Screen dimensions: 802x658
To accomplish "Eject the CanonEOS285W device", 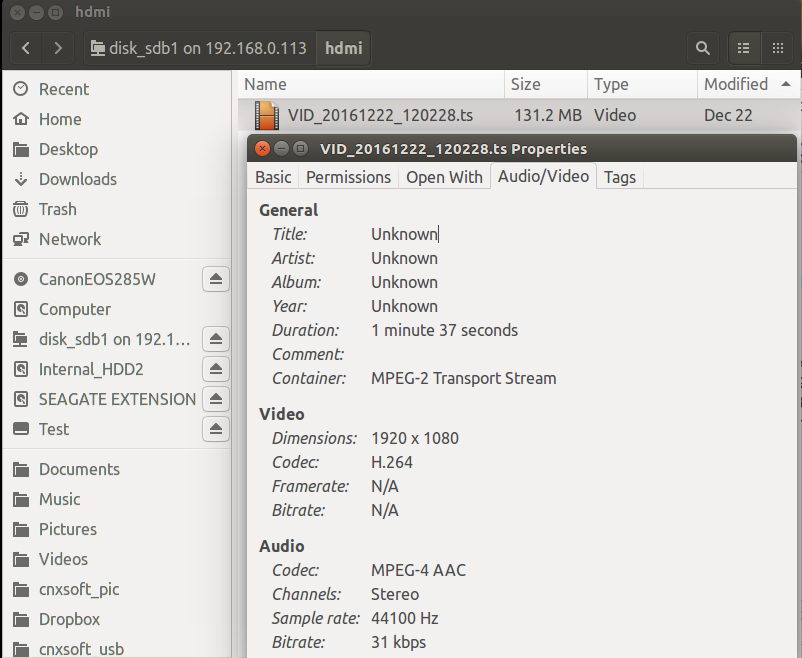I will point(216,279).
